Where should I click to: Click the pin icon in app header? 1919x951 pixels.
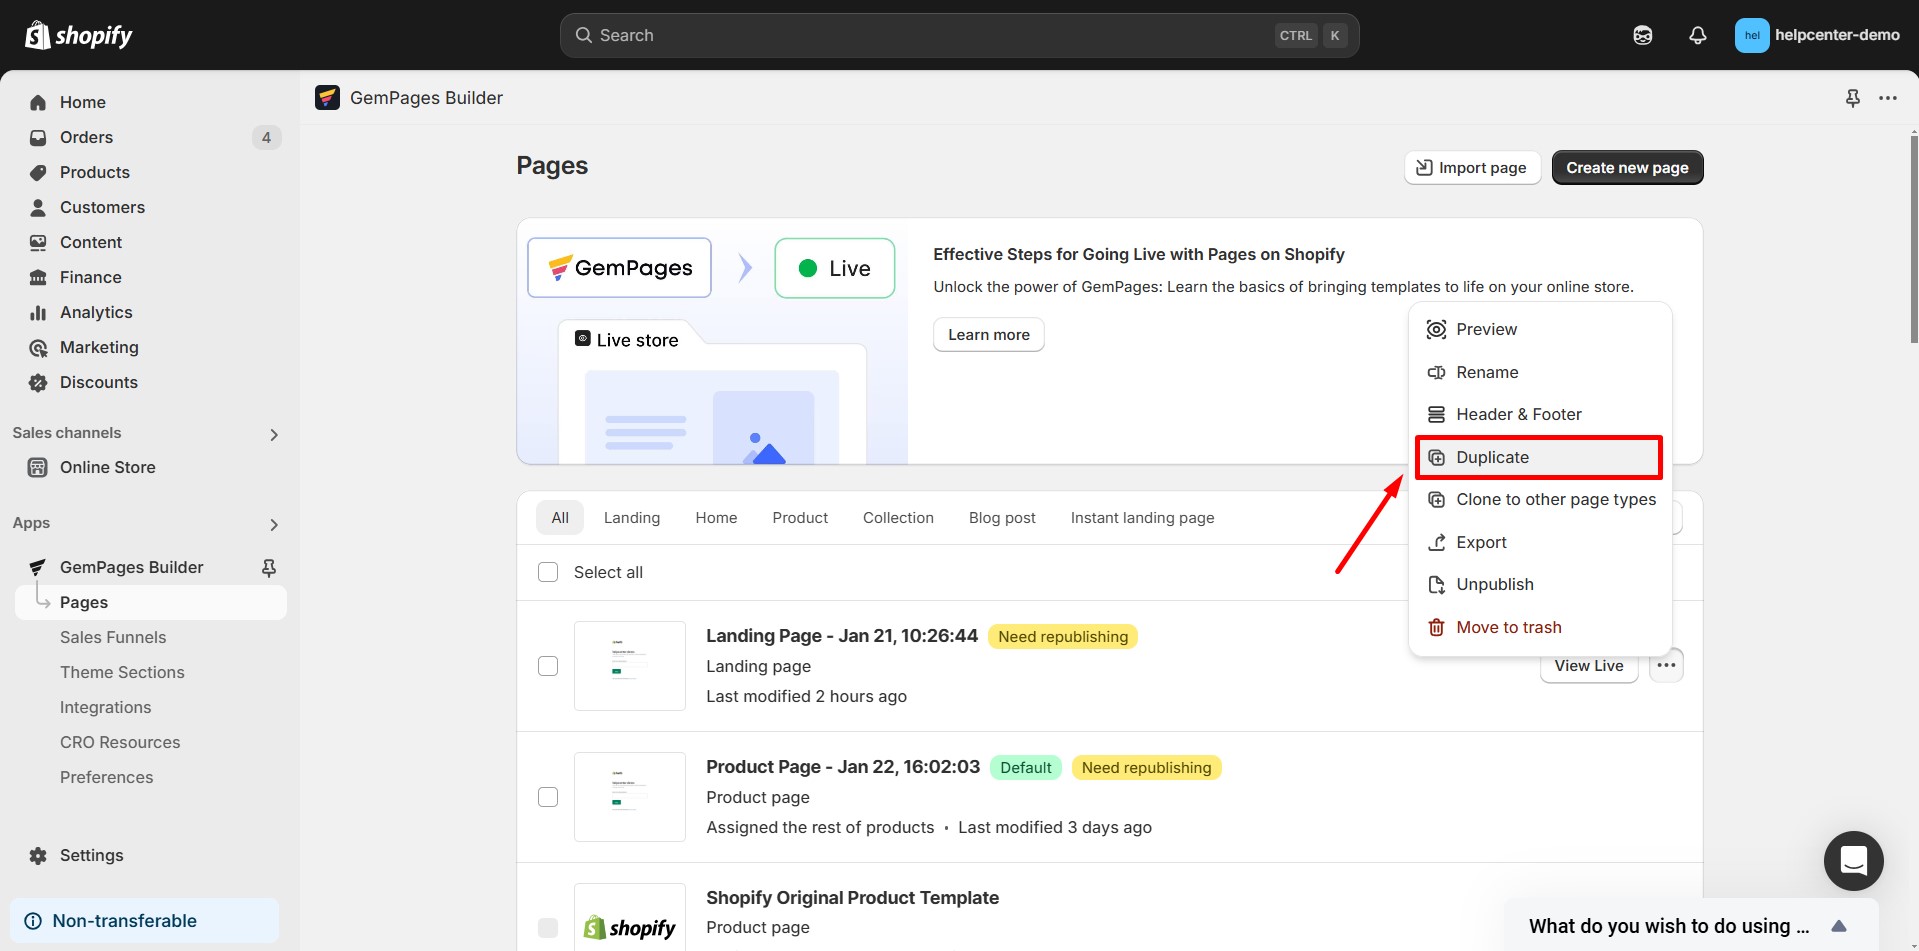(1852, 98)
